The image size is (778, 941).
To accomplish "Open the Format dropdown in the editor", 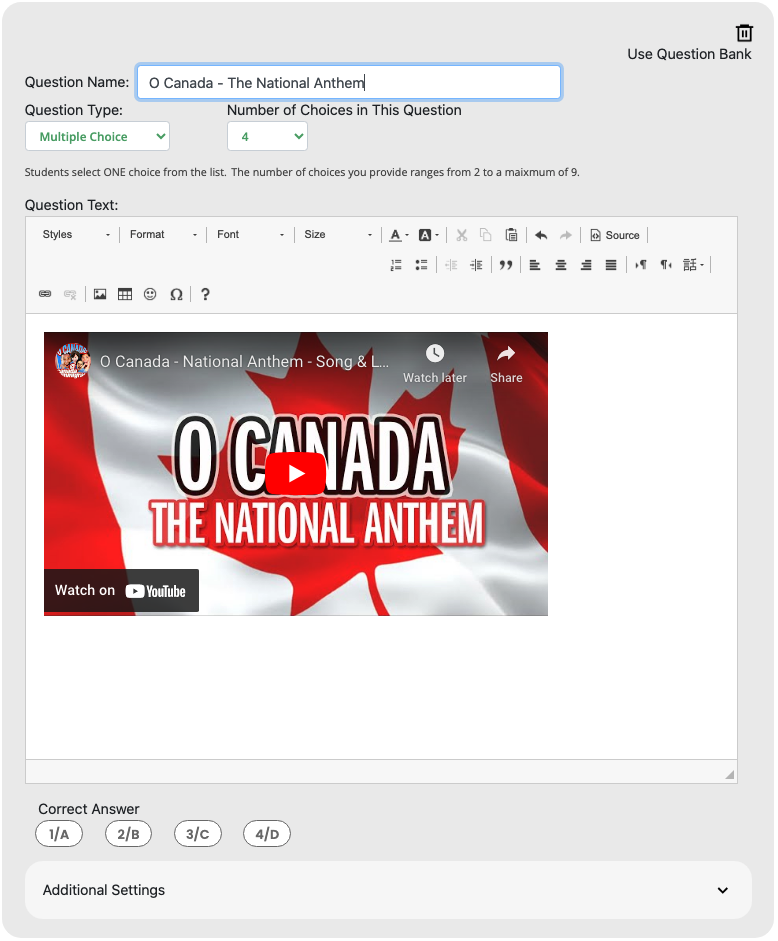I will click(x=163, y=235).
